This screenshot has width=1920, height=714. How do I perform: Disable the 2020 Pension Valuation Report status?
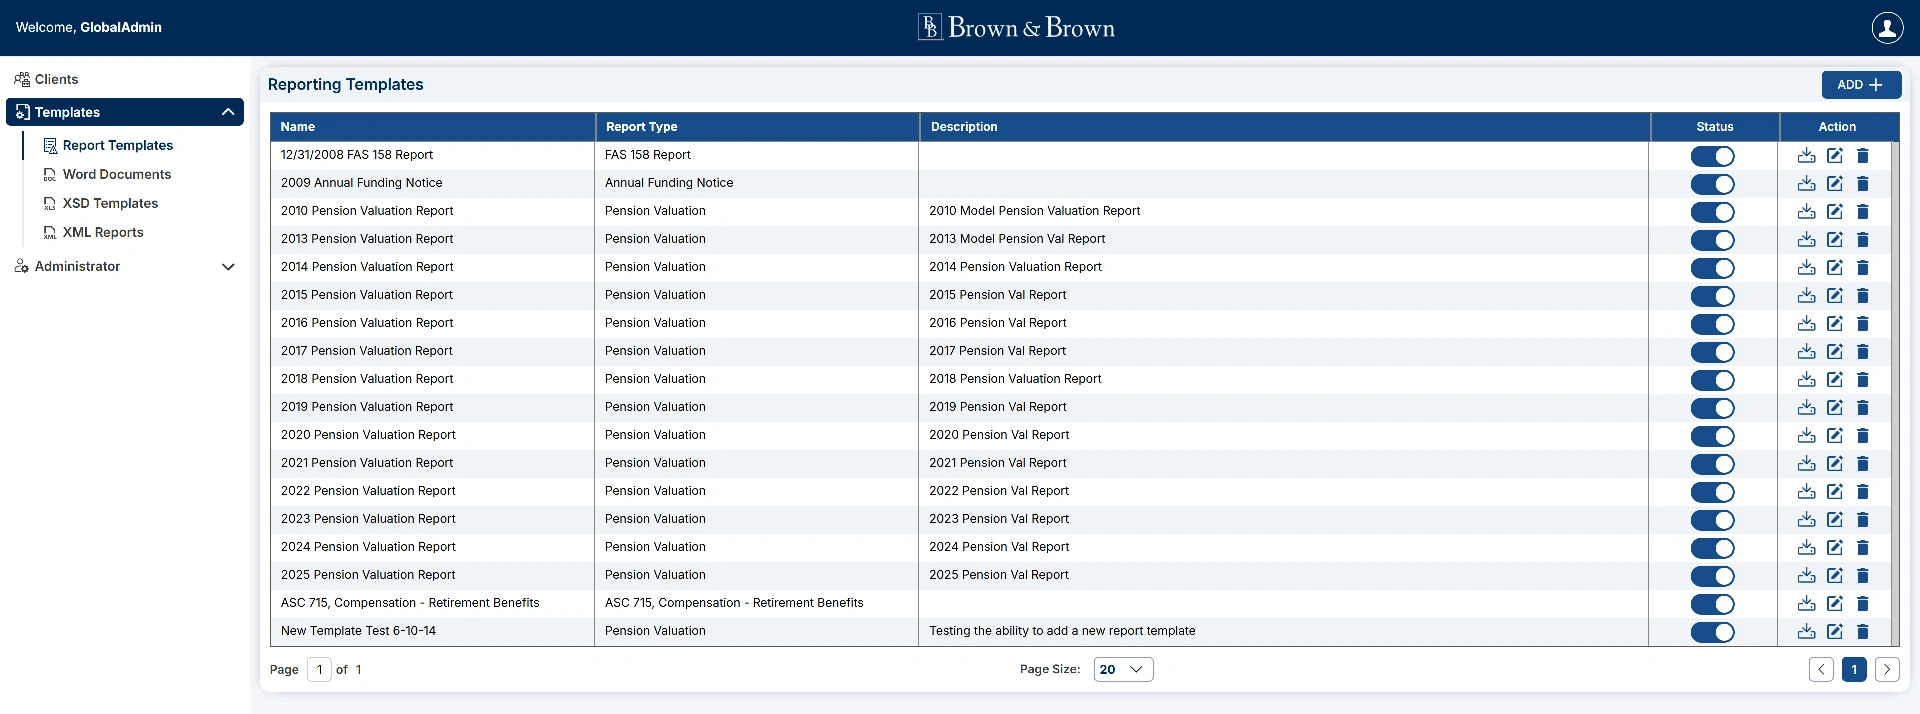(1712, 436)
